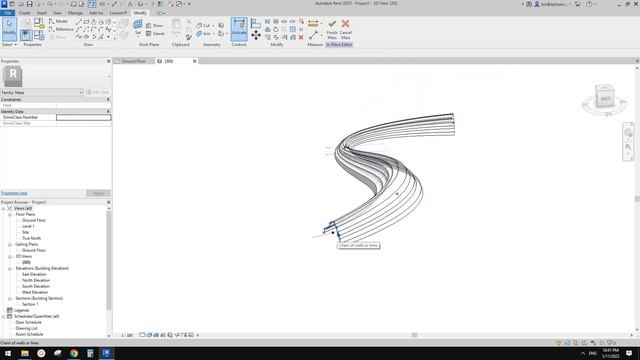The image size is (640, 360).
Task: Switch to the Ground Floor view tab
Action: point(134,61)
